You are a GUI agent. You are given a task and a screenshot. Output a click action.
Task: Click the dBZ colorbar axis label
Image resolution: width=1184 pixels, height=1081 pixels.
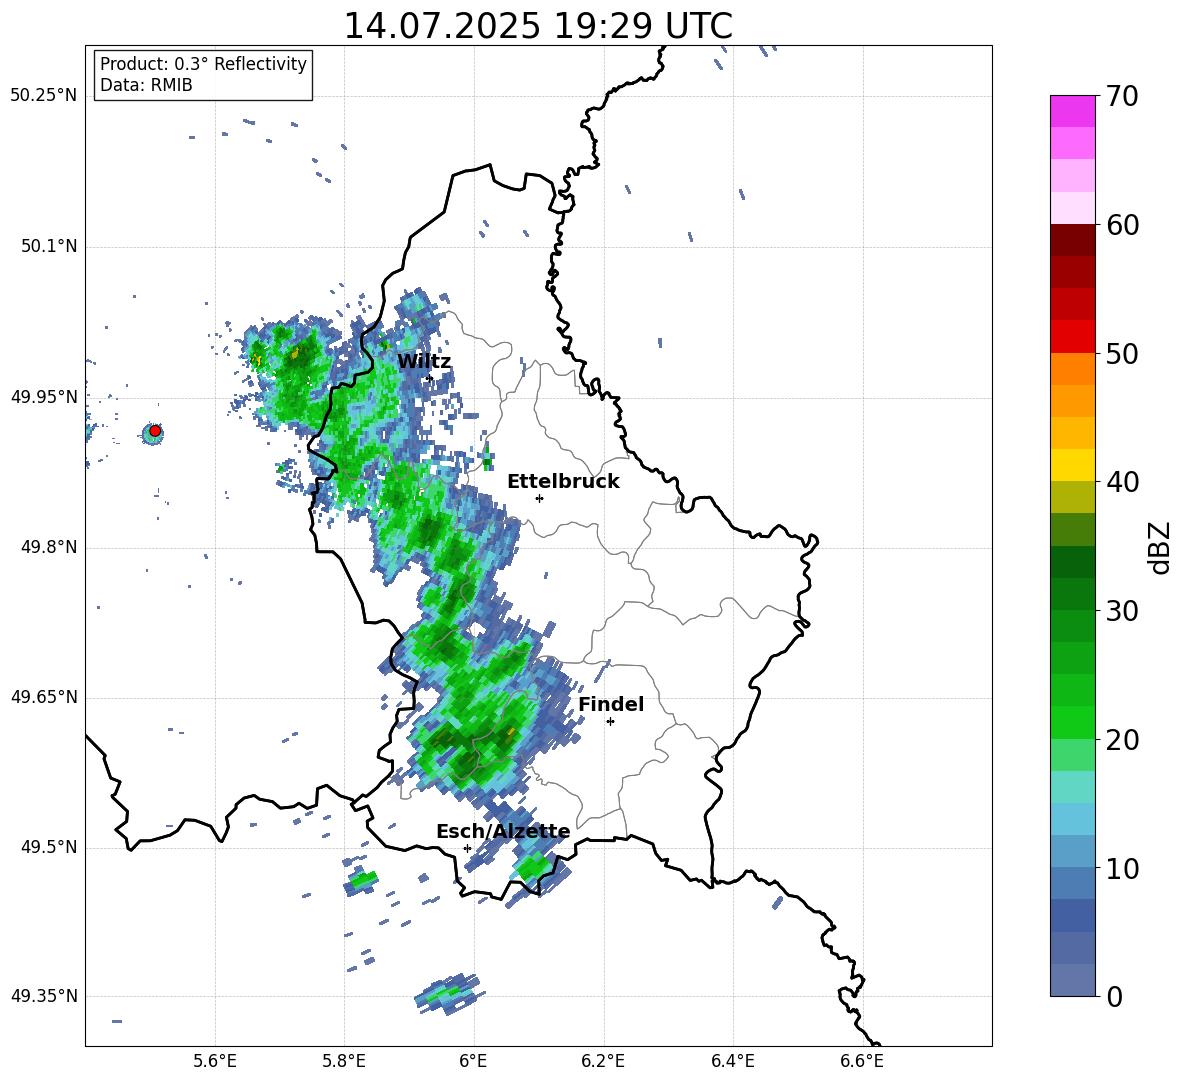(x=1160, y=547)
